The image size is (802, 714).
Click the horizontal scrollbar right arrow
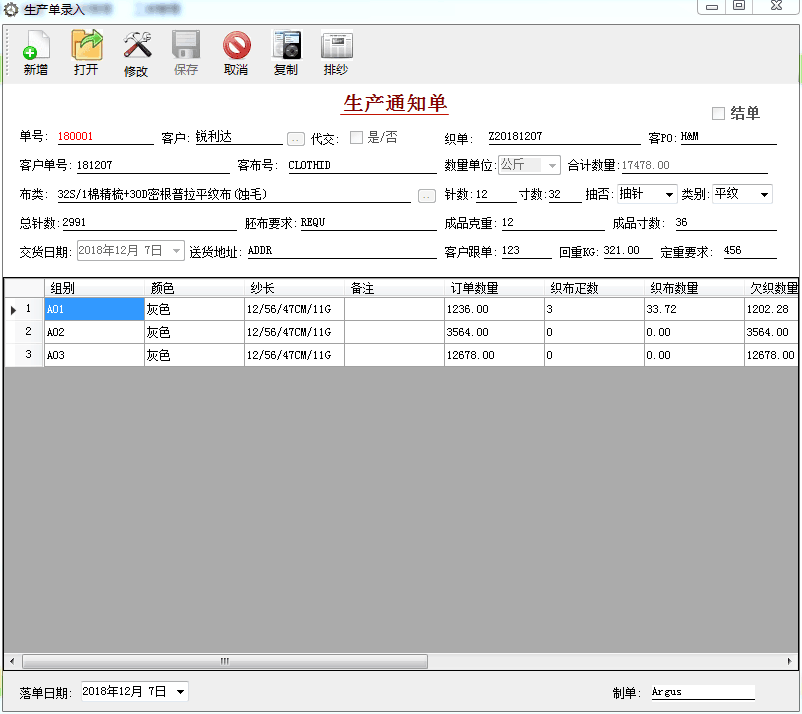coord(790,661)
